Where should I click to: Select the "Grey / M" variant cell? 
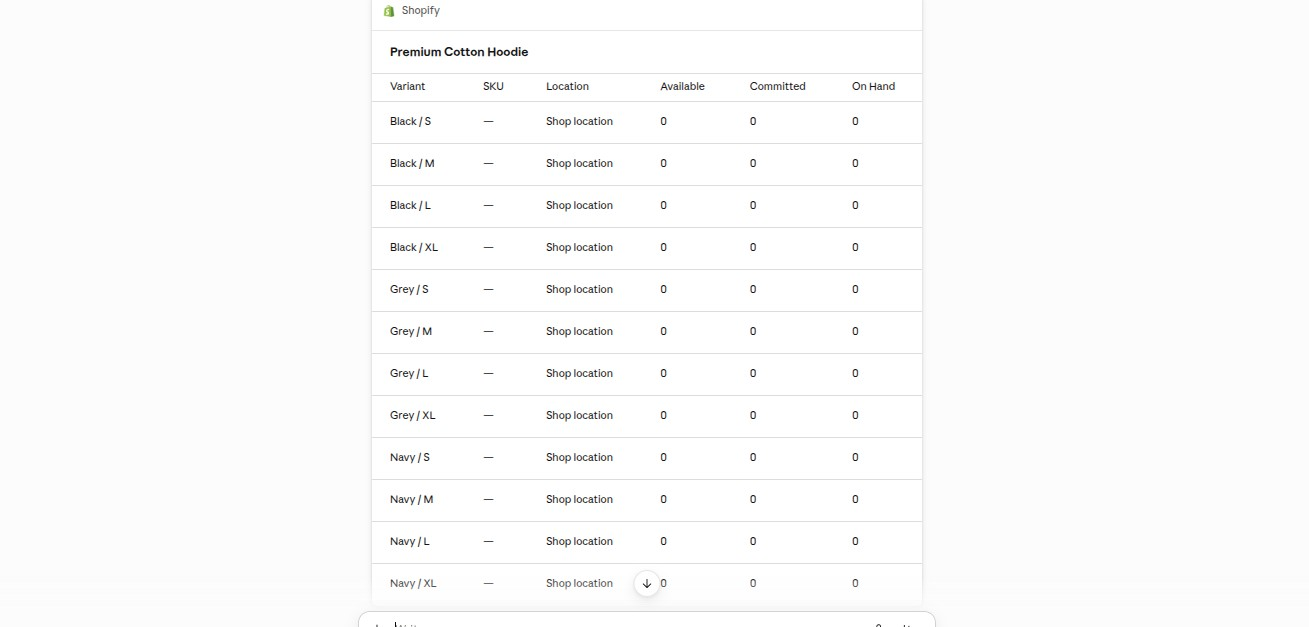point(411,332)
